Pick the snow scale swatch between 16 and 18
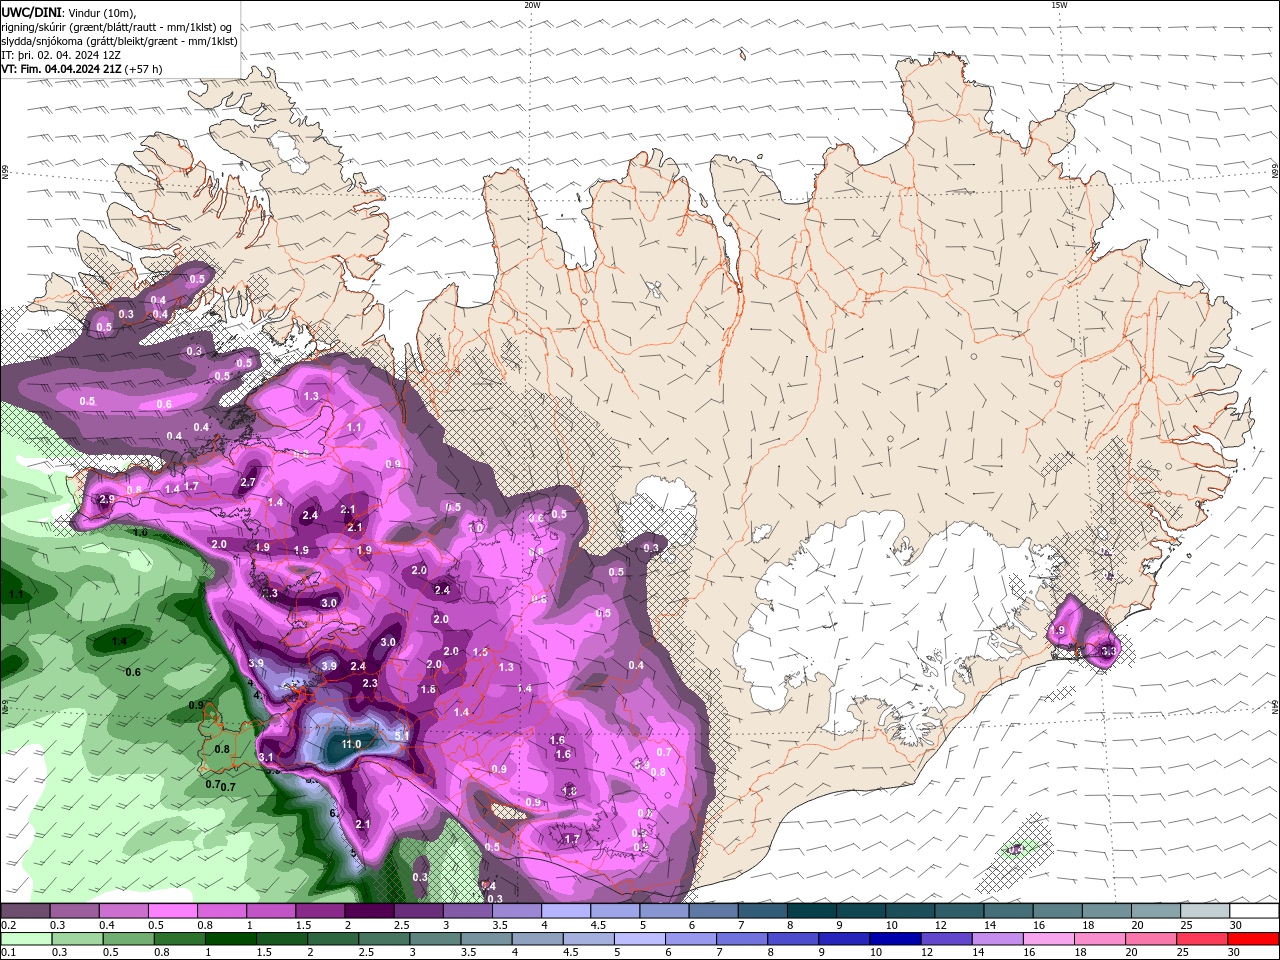The image size is (1280, 960). 1058,911
